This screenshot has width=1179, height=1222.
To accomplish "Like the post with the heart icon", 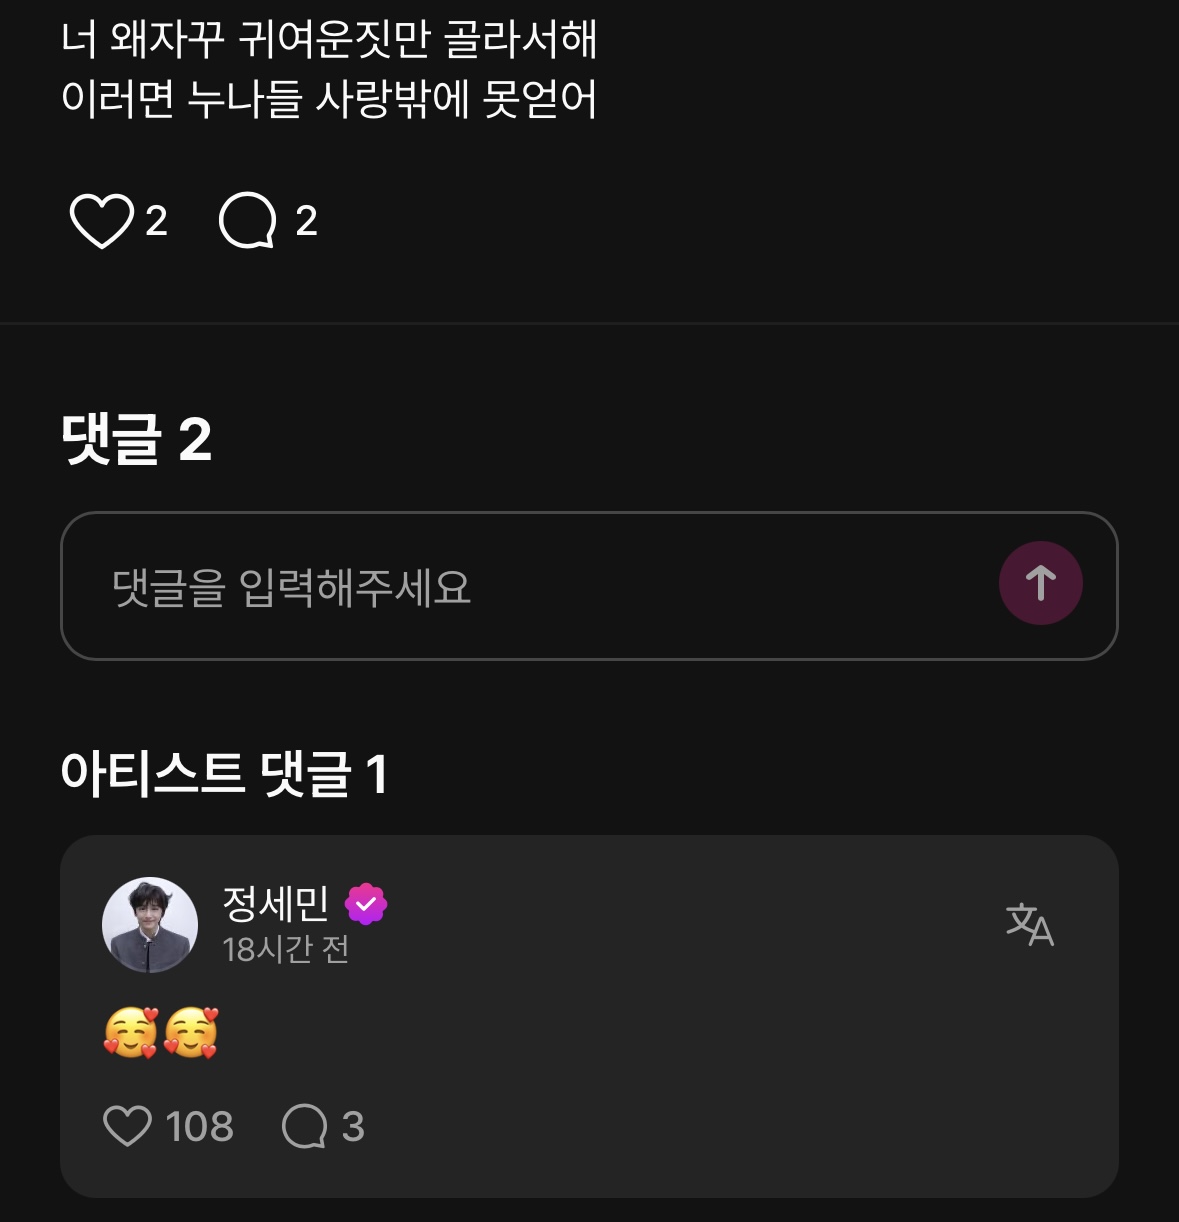I will click(101, 220).
